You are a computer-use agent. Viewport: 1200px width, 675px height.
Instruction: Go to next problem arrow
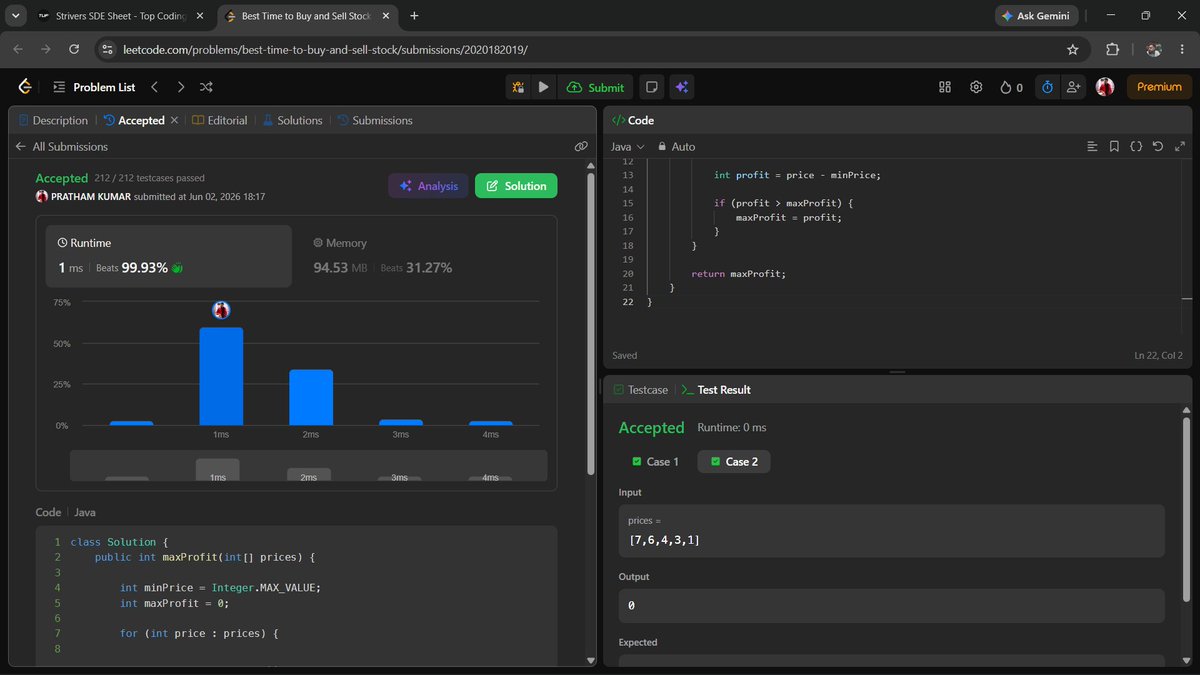[x=180, y=87]
